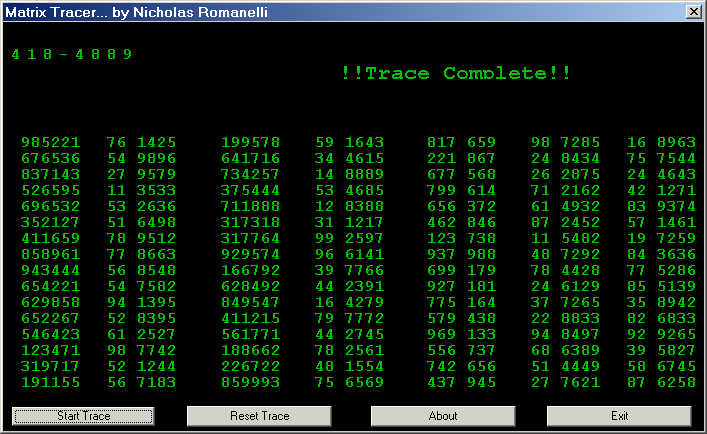Viewport: 707px width, 434px height.
Task: Click the matrix value 7621
Action: pos(580,383)
